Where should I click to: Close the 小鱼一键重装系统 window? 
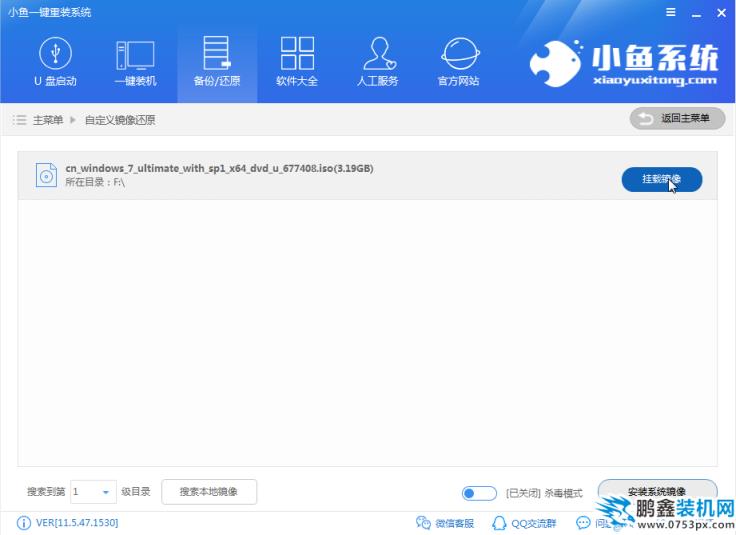722,13
